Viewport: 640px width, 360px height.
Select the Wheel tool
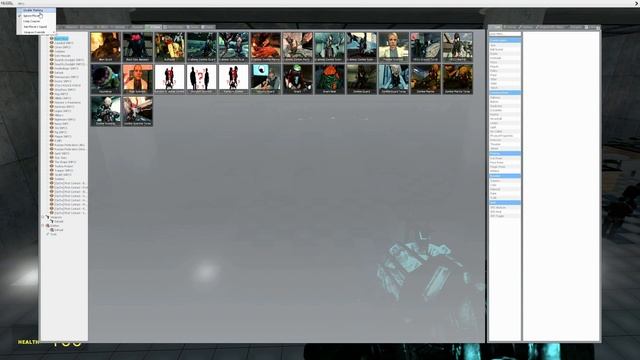tap(505, 148)
